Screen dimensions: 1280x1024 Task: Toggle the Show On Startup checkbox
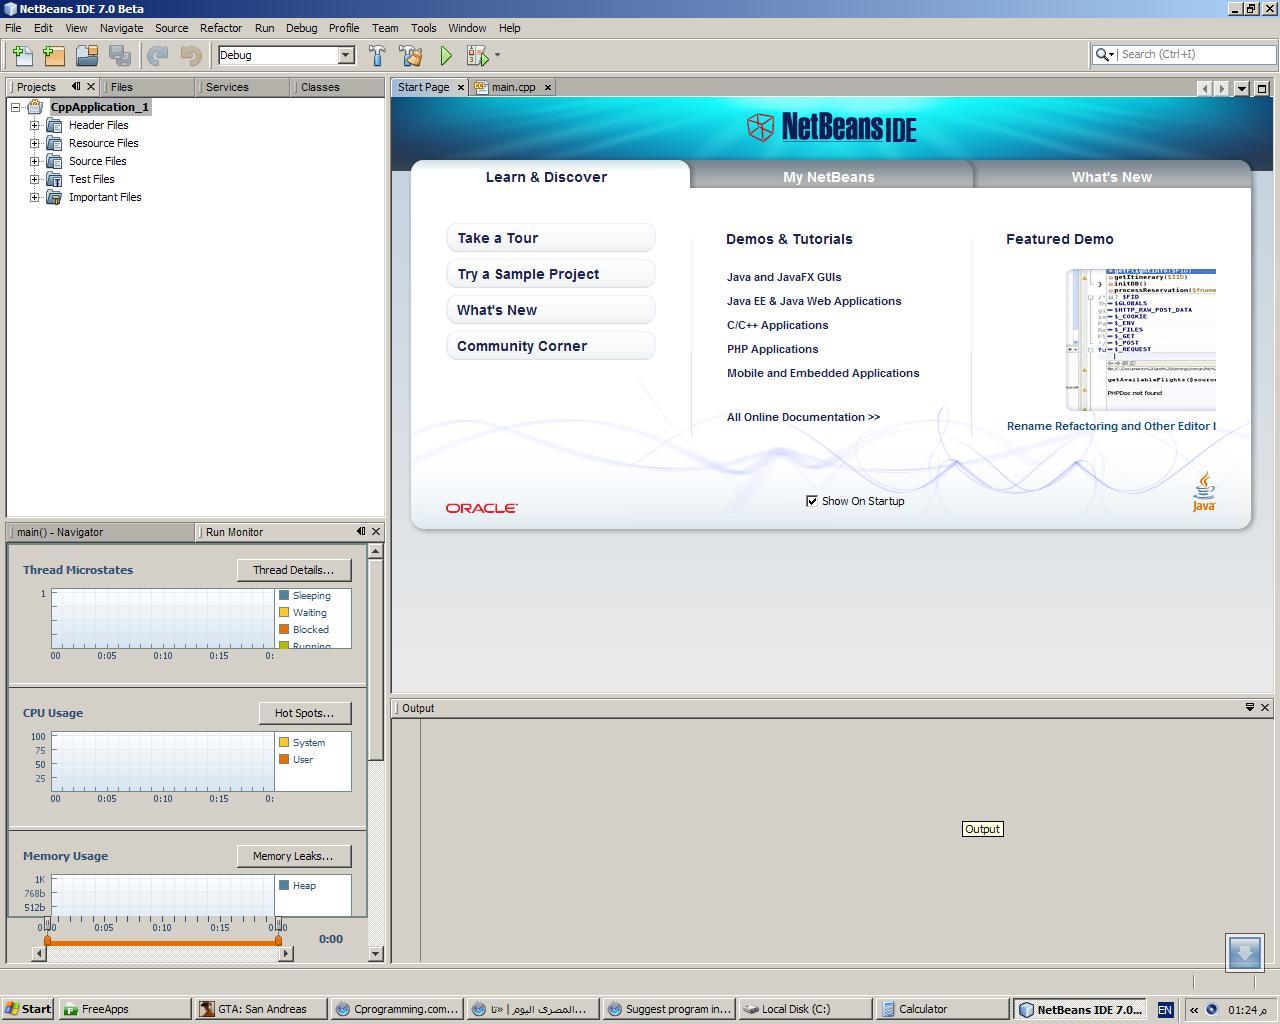(x=812, y=501)
